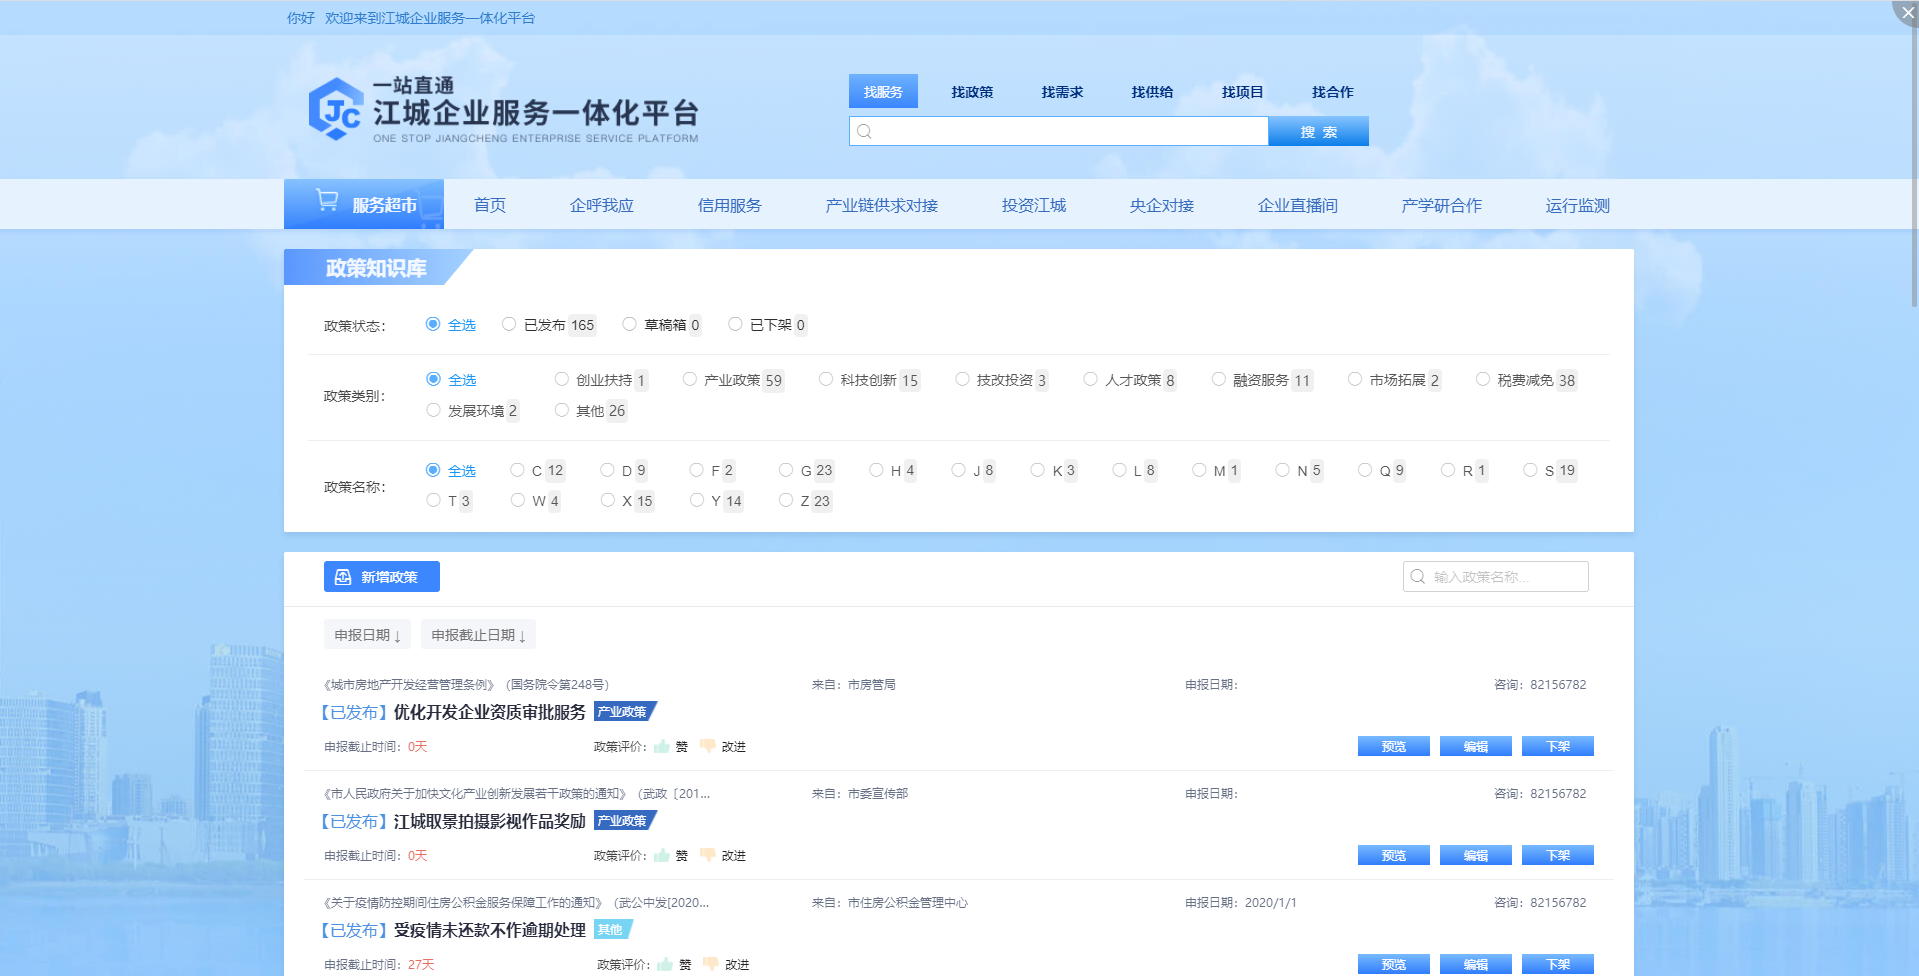The width and height of the screenshot is (1919, 976).
Task: Open the 企呼我应 navigation menu item
Action: tap(601, 205)
